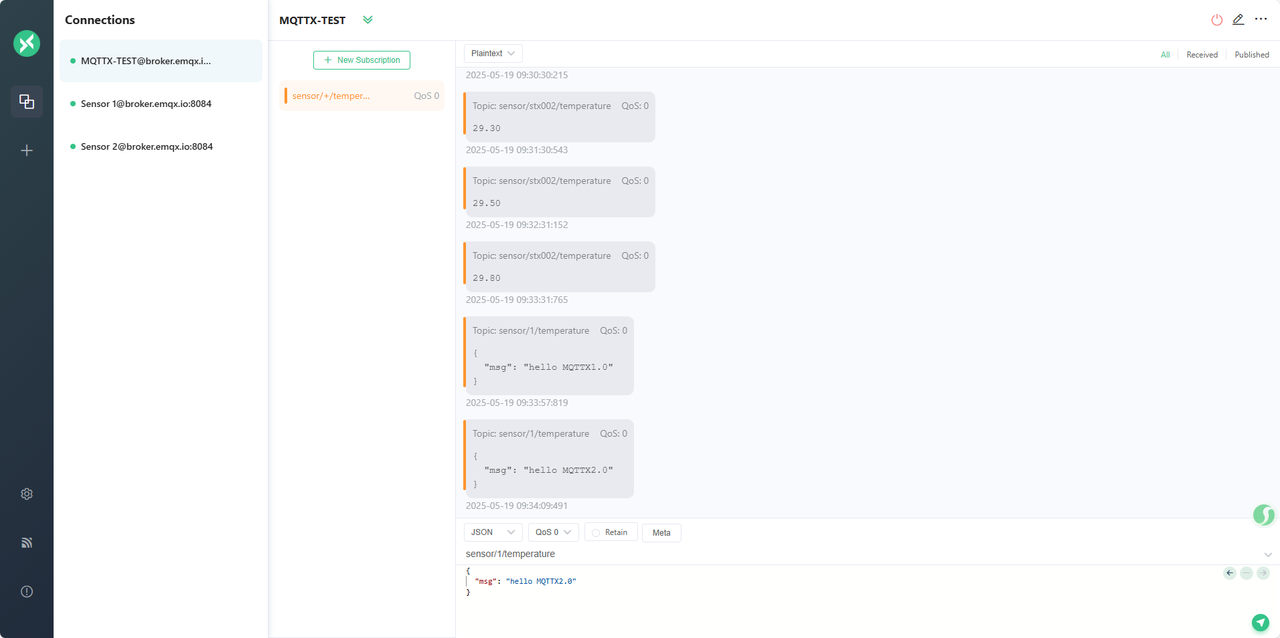1280x638 pixels.
Task: Open the About info icon in sidebar
Action: click(x=27, y=591)
